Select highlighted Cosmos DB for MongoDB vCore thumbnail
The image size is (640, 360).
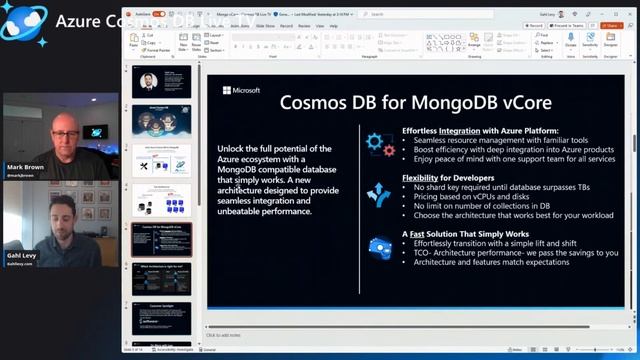[161, 240]
